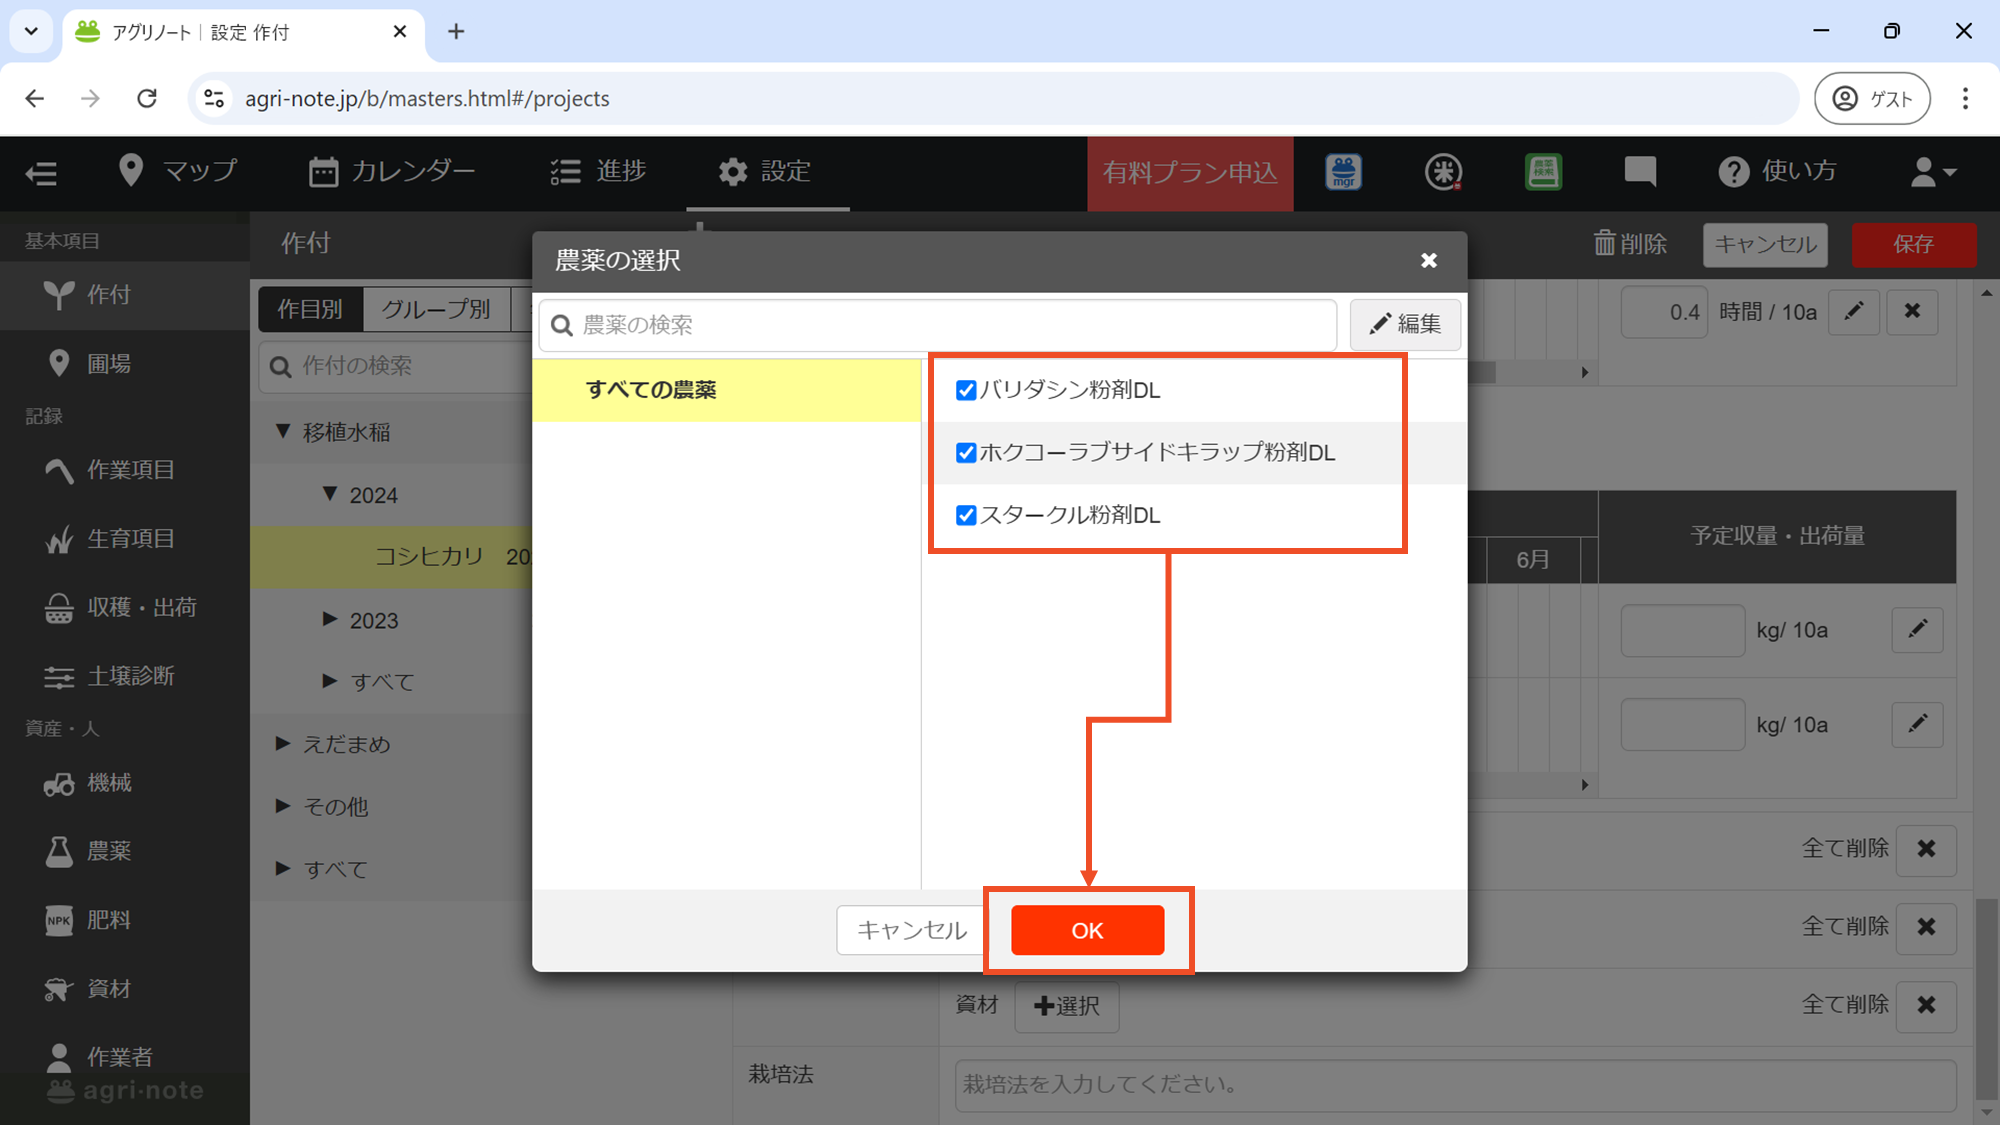Click the 有料プラン申込 button
The width and height of the screenshot is (2000, 1125).
click(1190, 173)
